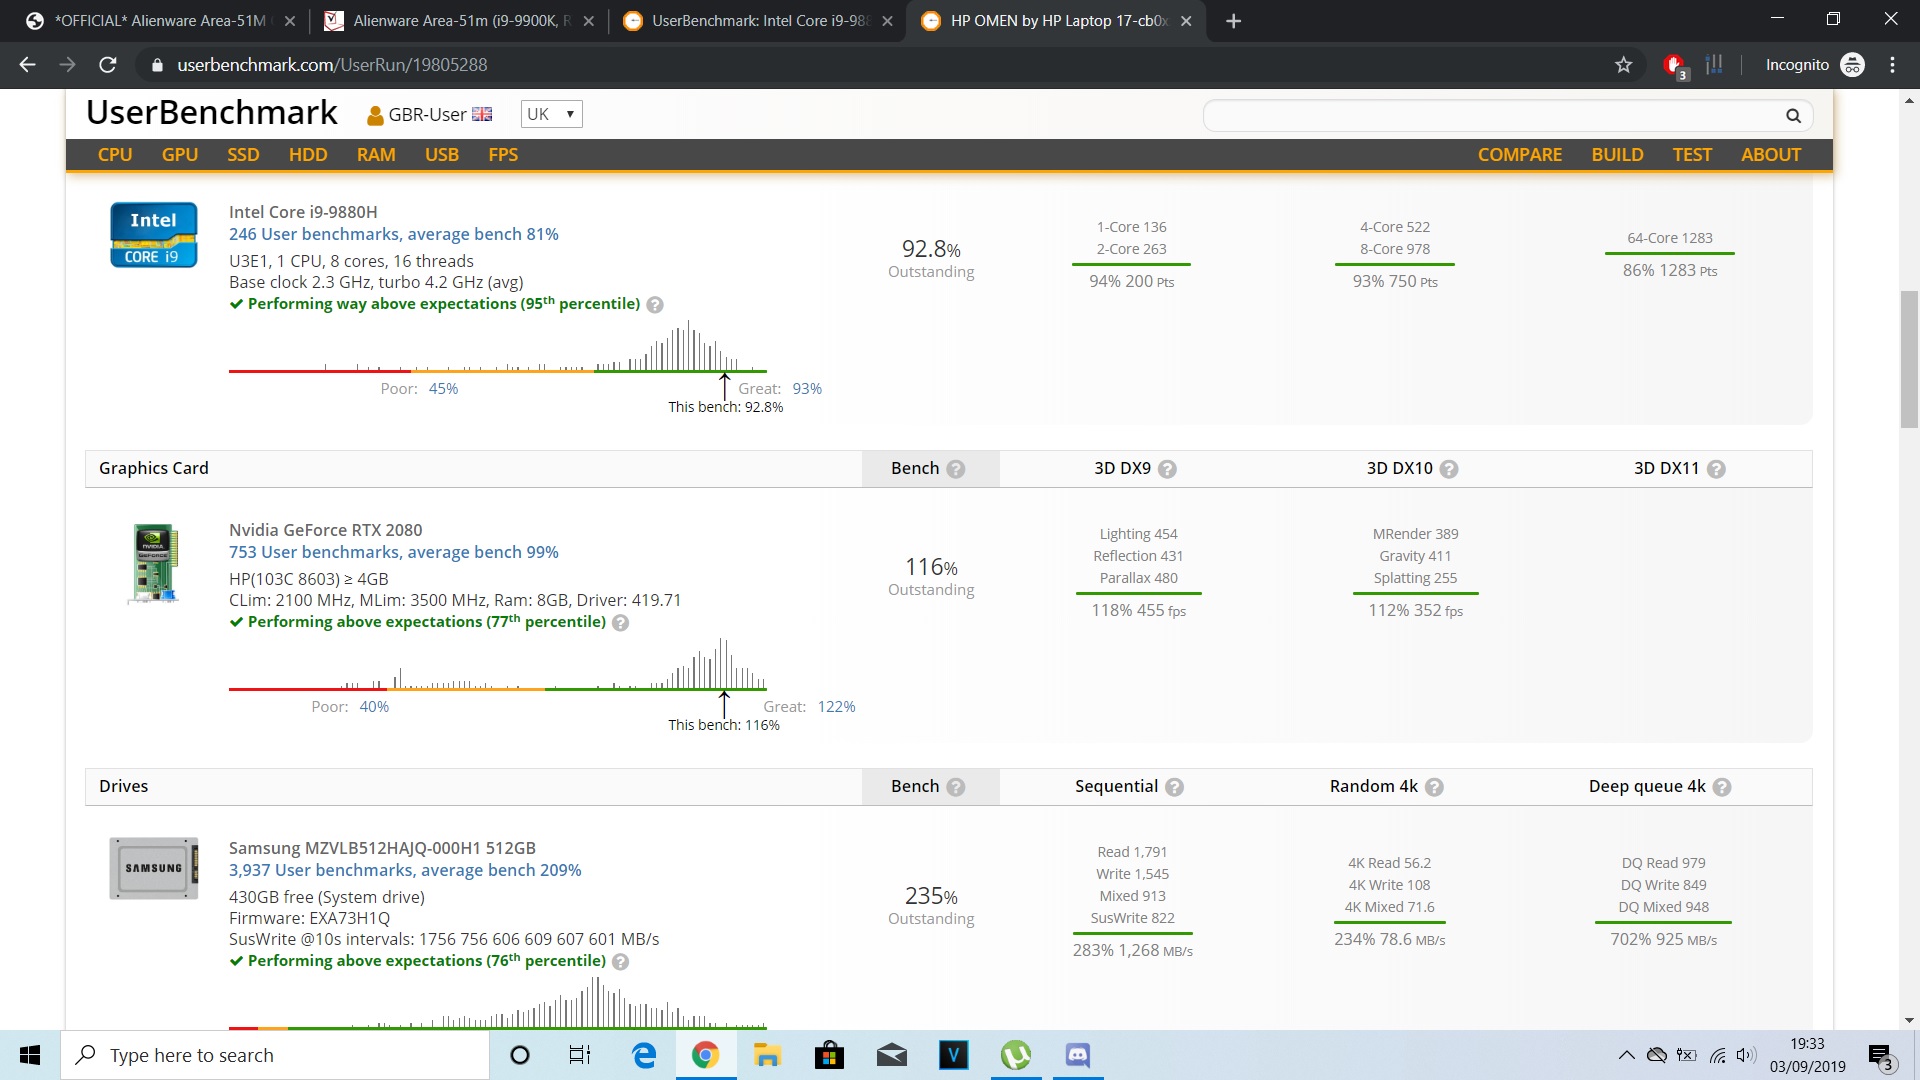This screenshot has width=1920, height=1080.
Task: Click the Nvidia graphics card thumbnail image
Action: (155, 563)
